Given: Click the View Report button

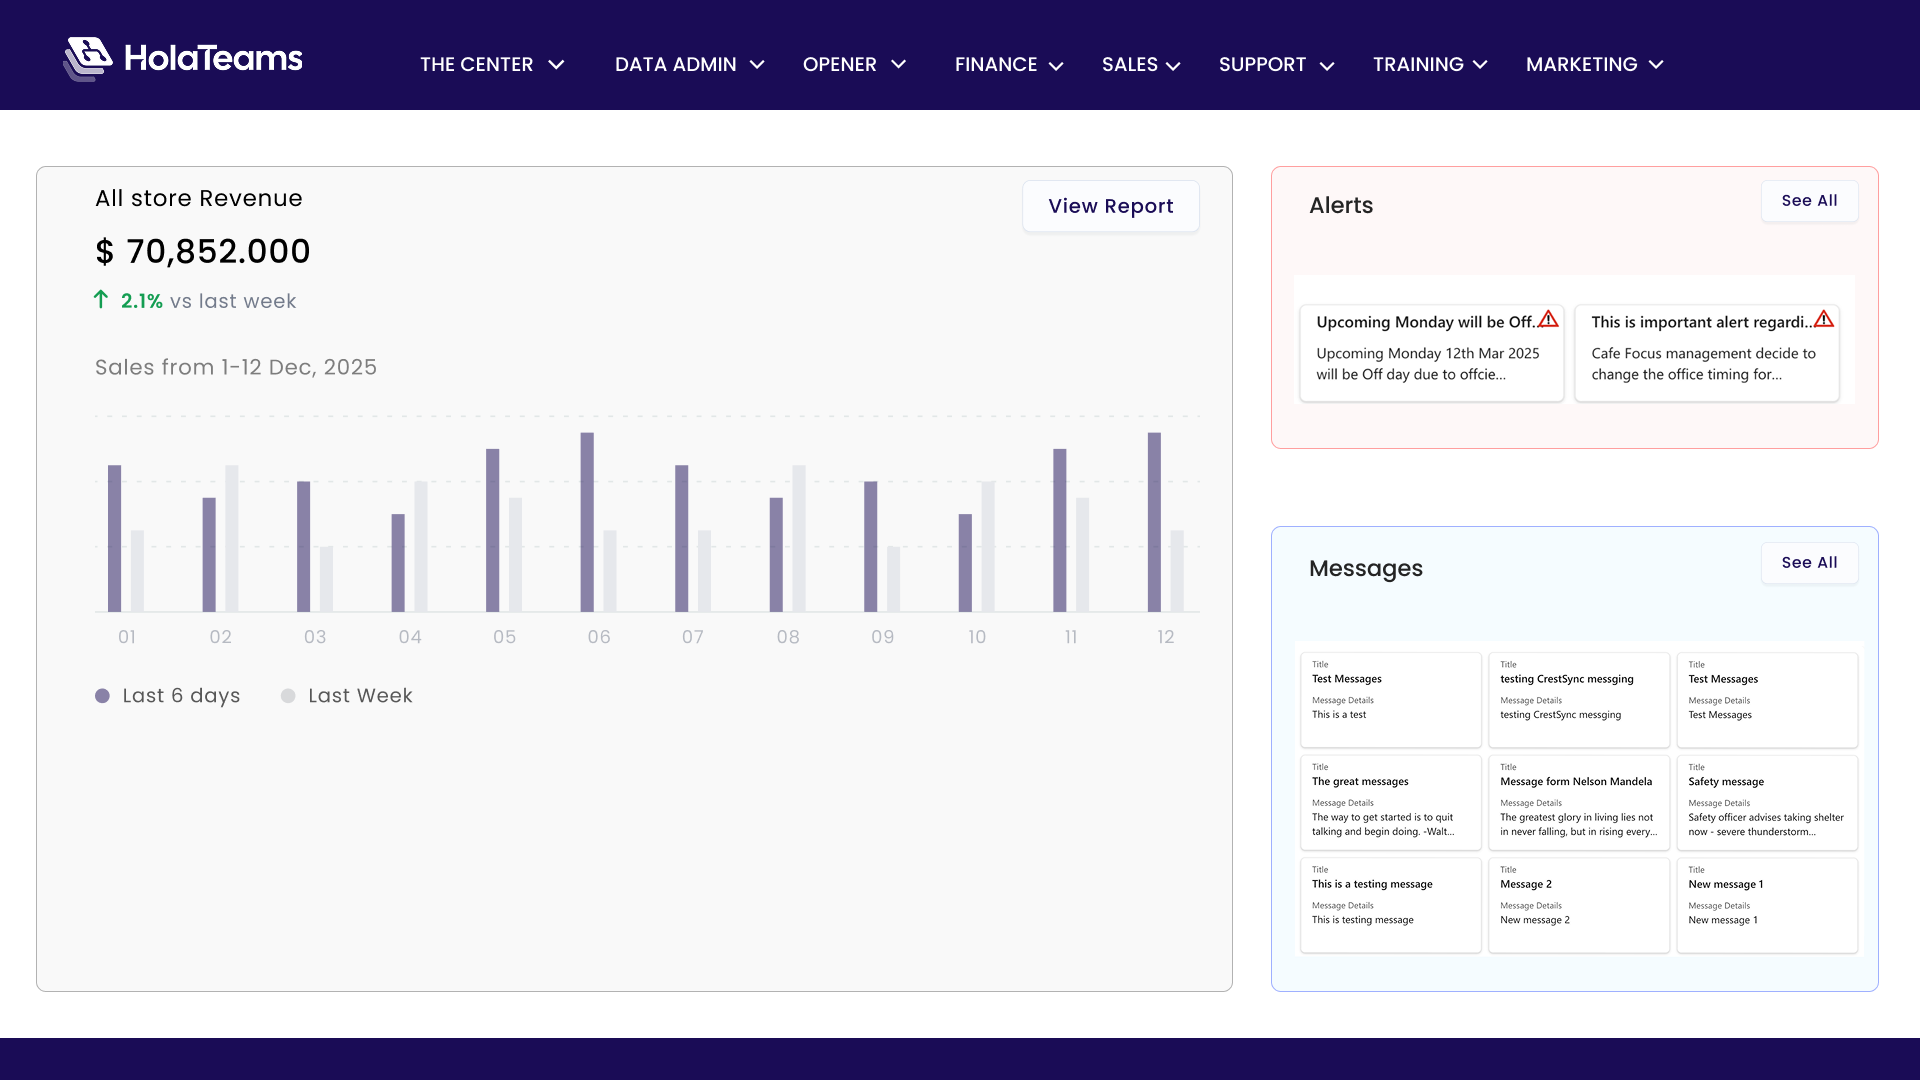Looking at the screenshot, I should 1110,206.
